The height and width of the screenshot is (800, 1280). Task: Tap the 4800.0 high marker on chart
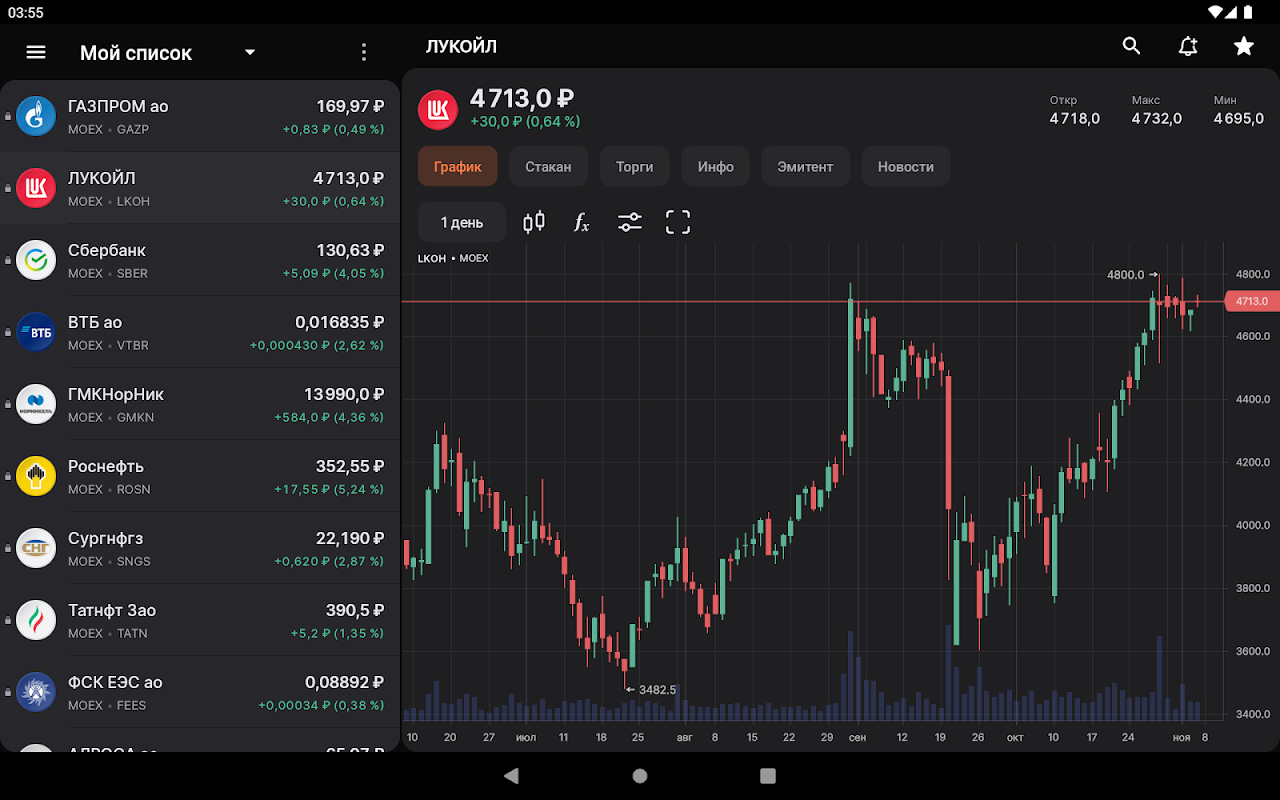pyautogui.click(x=1131, y=274)
